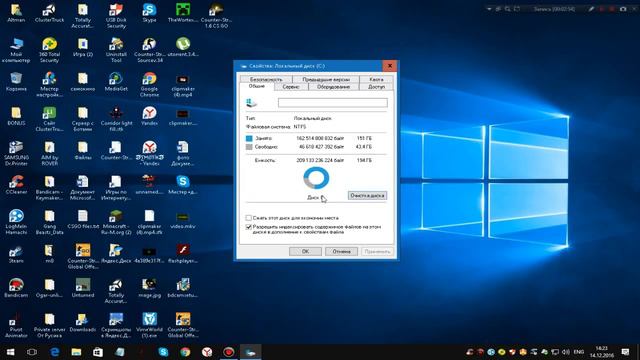Click the blue Занято color square

[x=249, y=138]
